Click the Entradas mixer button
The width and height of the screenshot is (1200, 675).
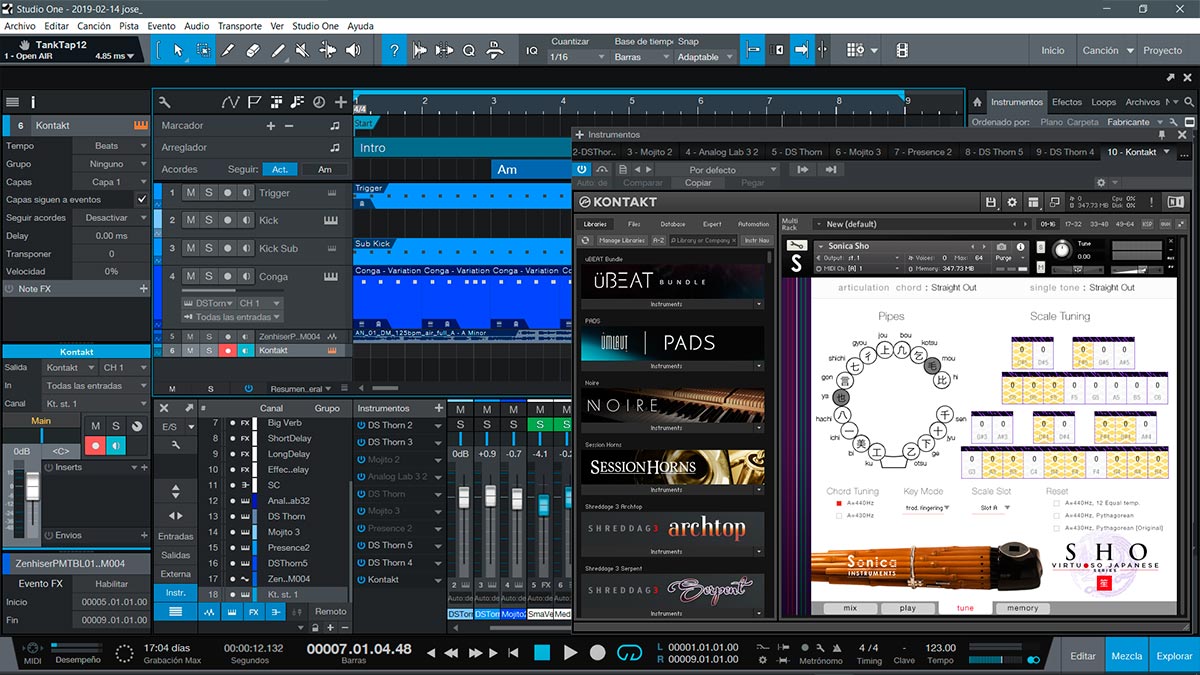176,536
